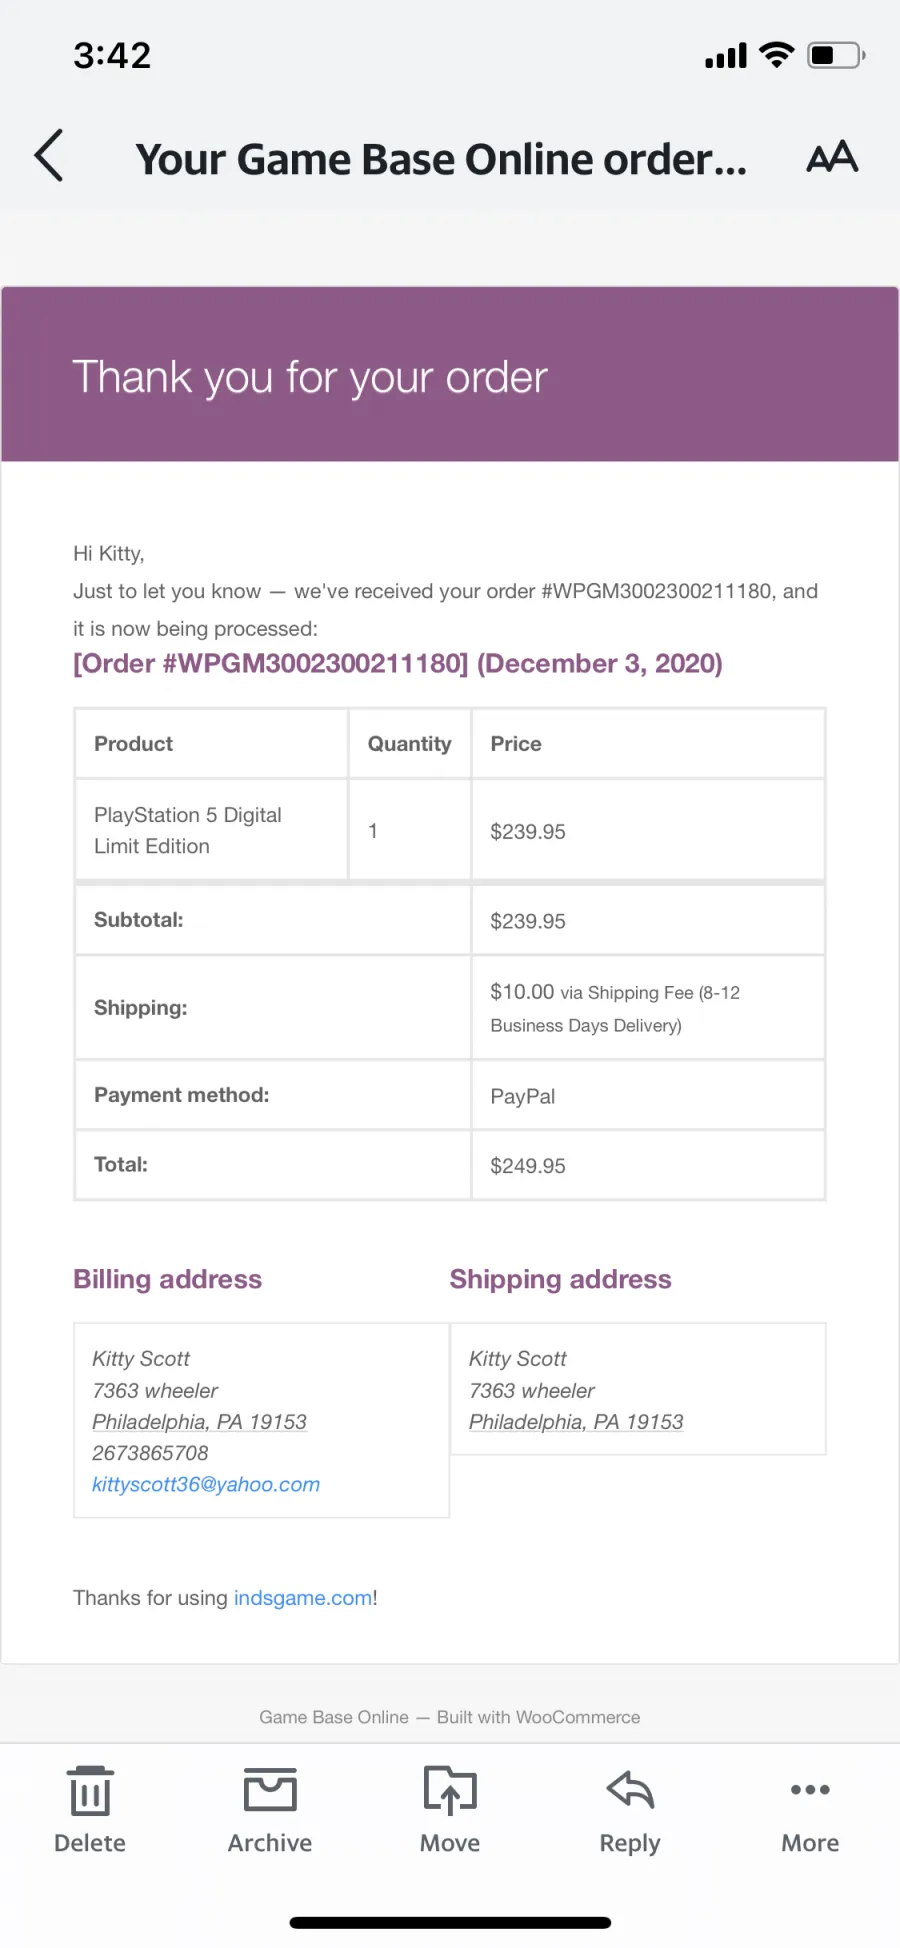Image resolution: width=900 pixels, height=1948 pixels.
Task: Tap the Wi-Fi status icon
Action: click(x=776, y=55)
